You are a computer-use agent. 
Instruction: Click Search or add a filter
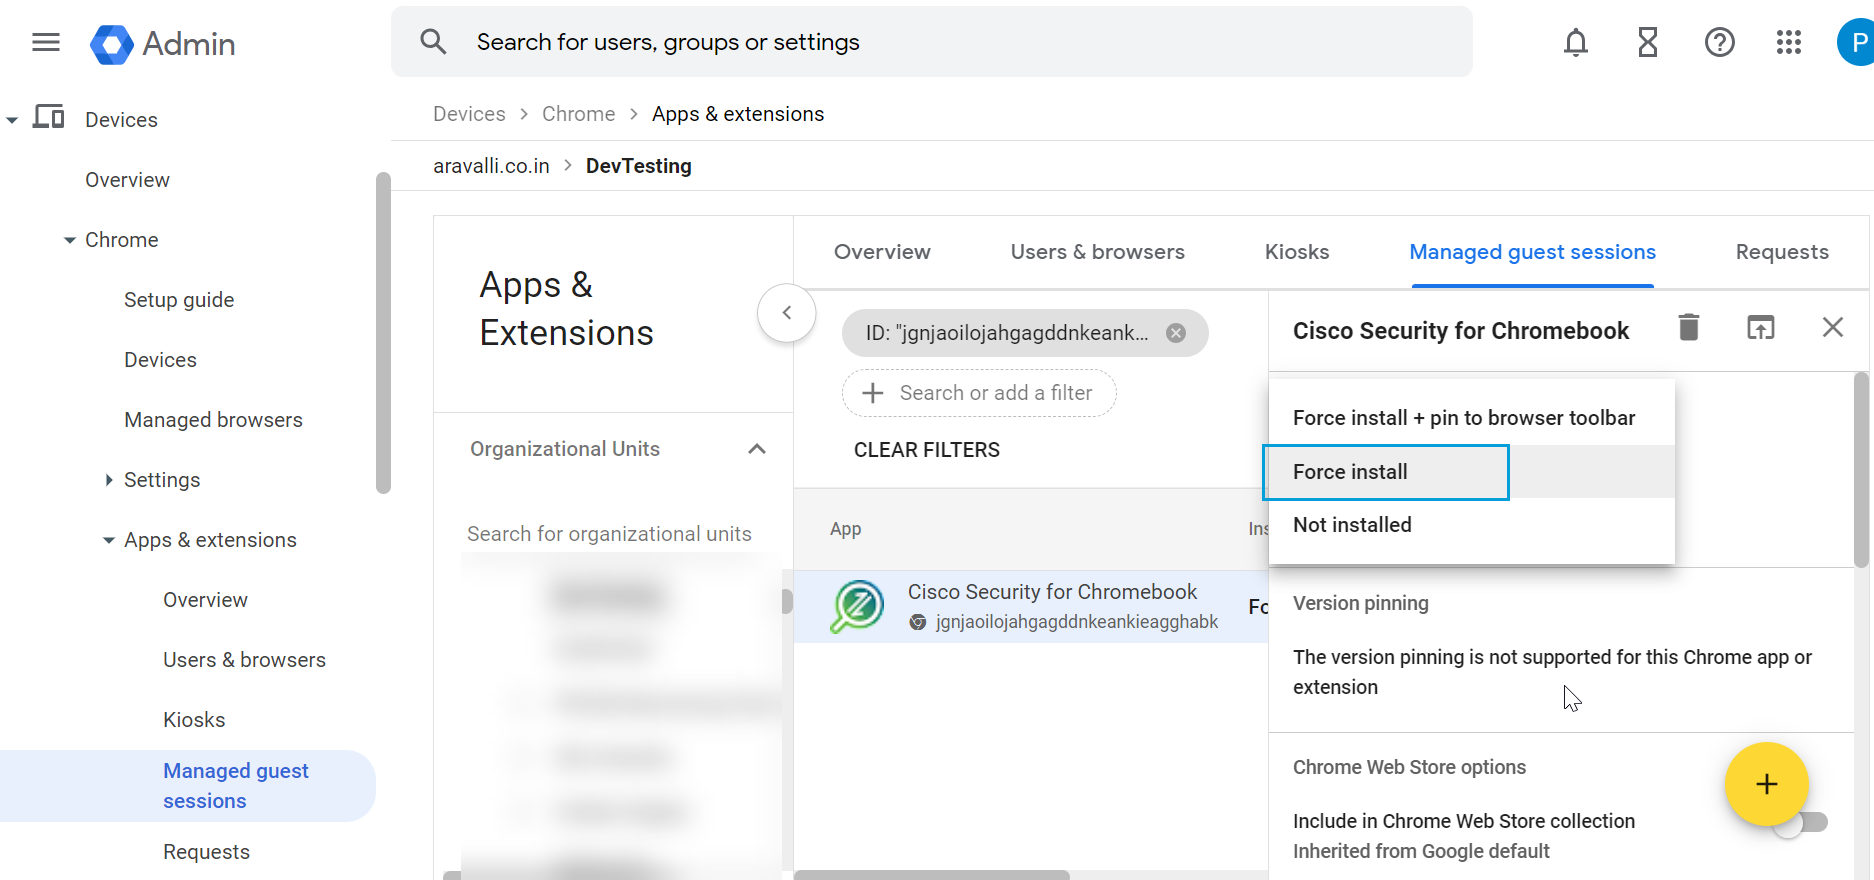pyautogui.click(x=979, y=393)
